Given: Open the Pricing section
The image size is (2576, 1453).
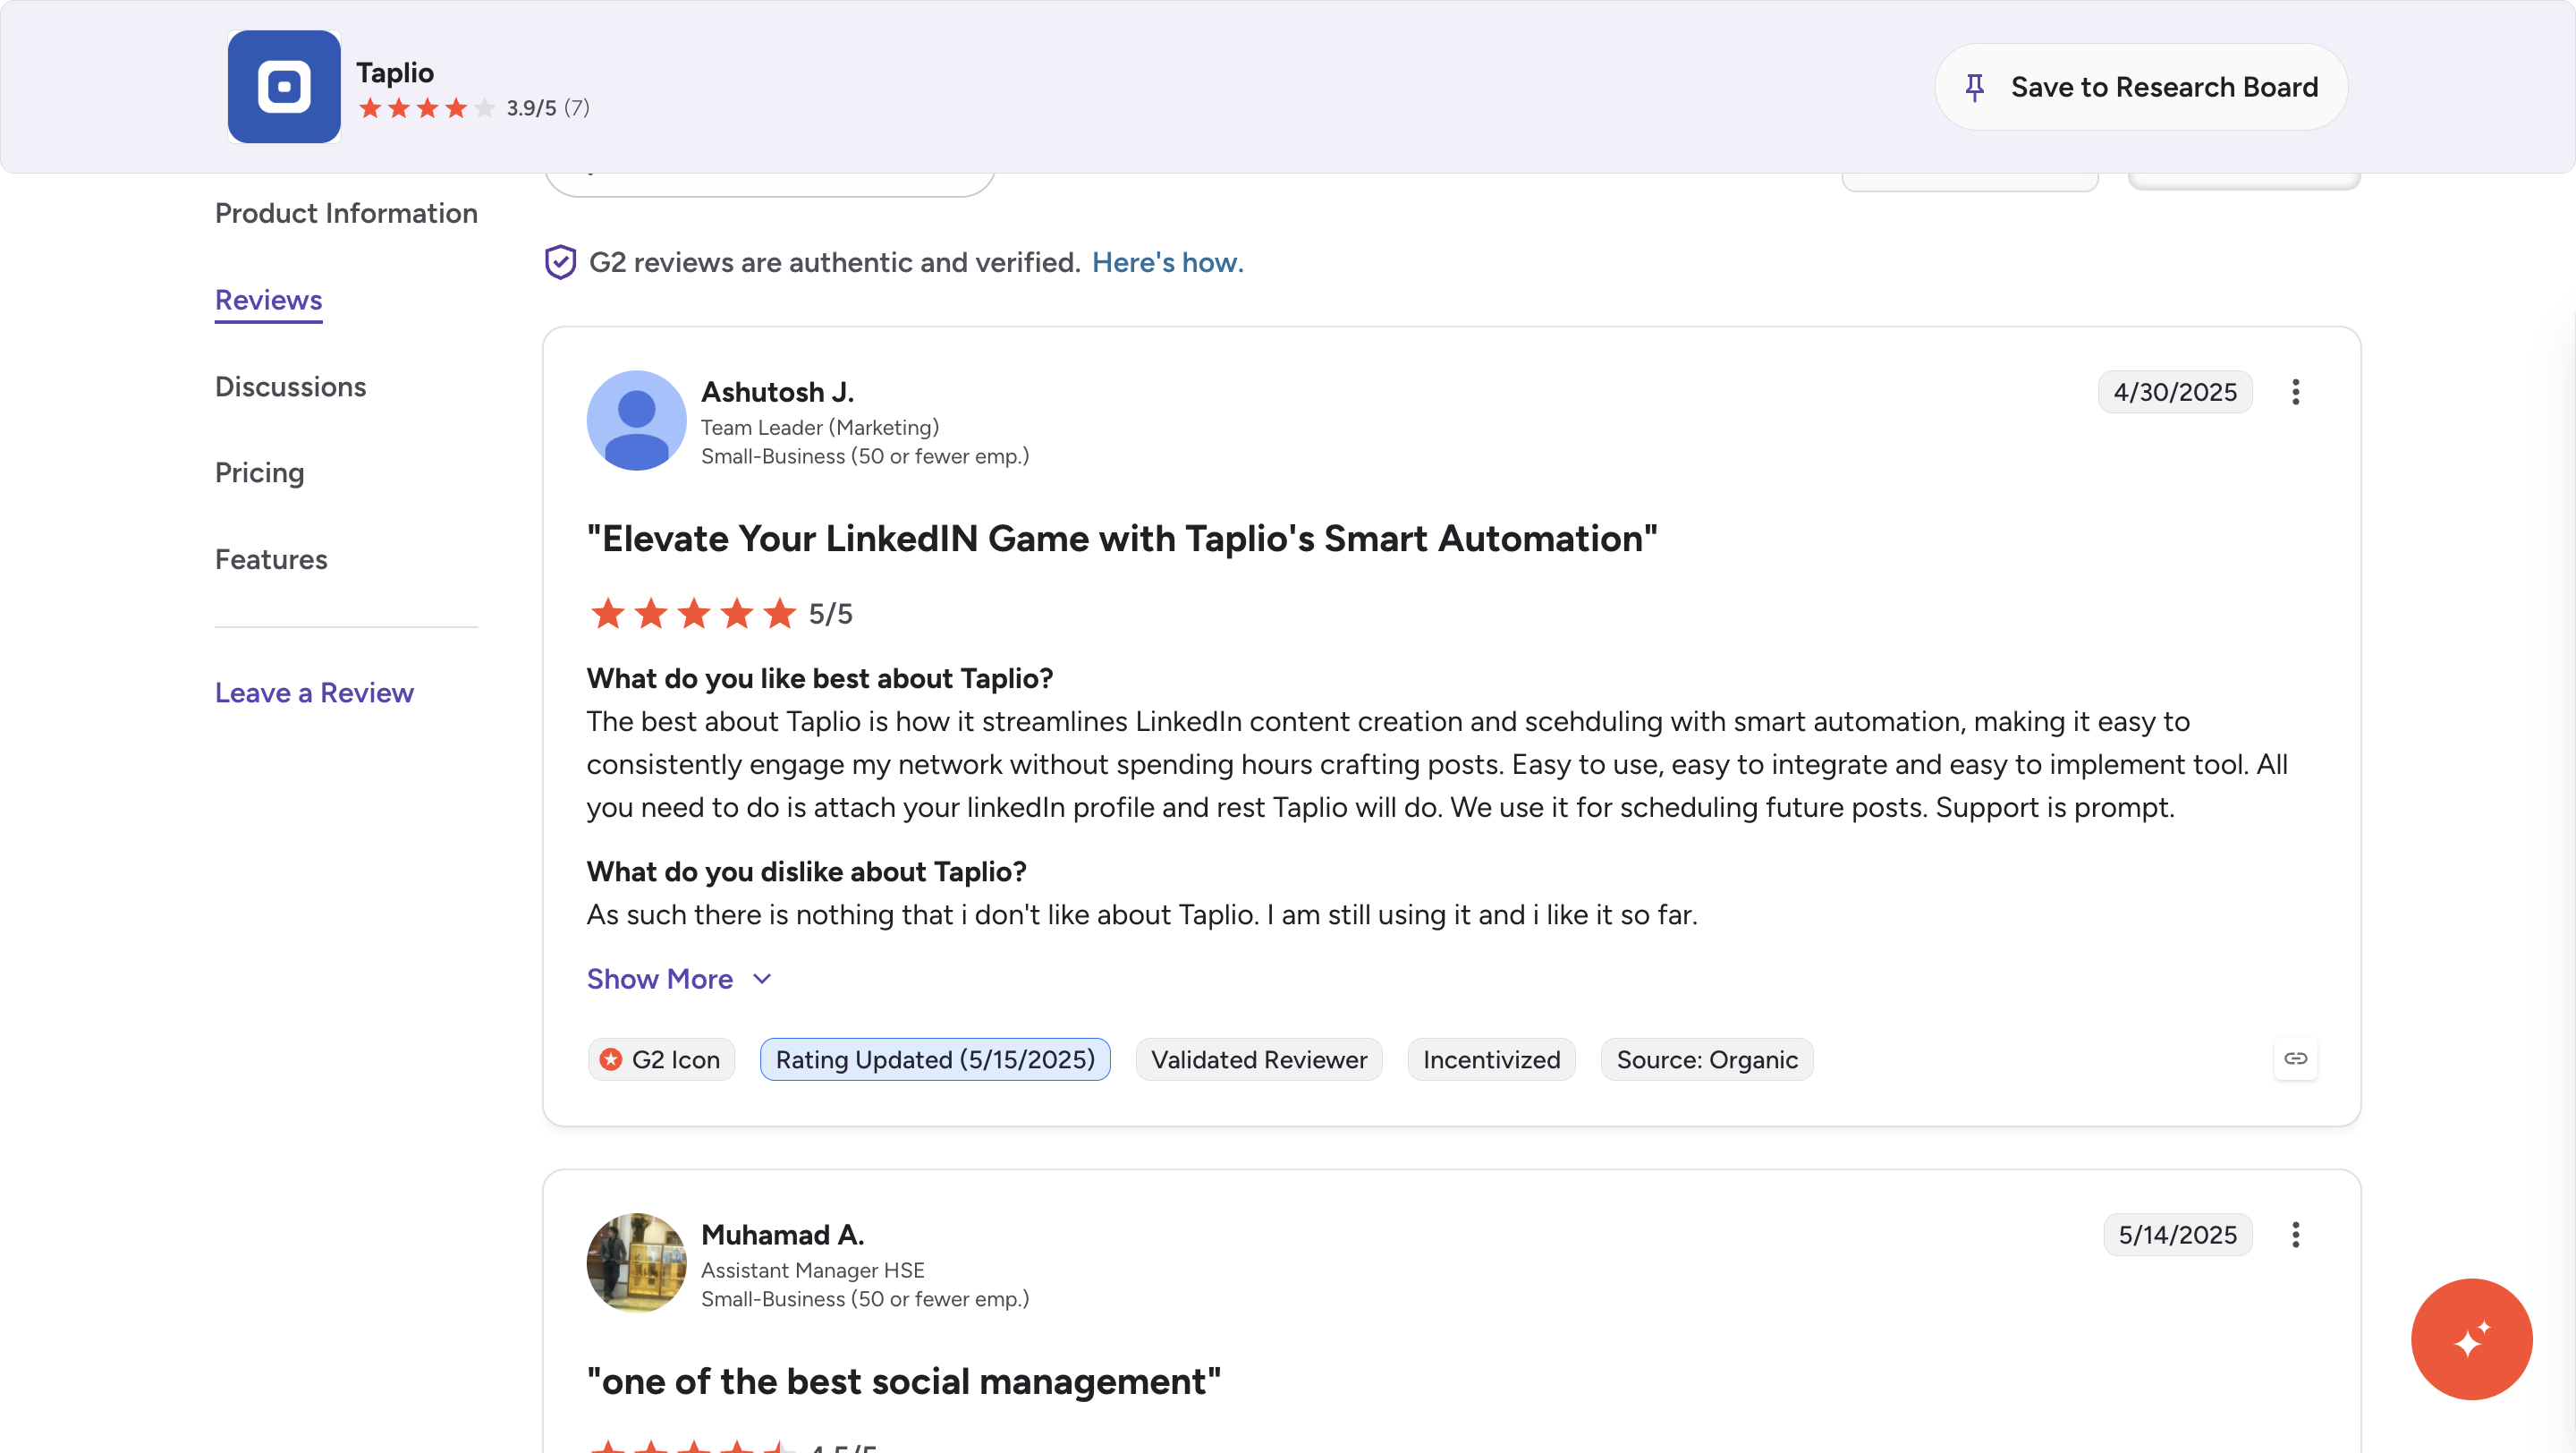Looking at the screenshot, I should 260,473.
